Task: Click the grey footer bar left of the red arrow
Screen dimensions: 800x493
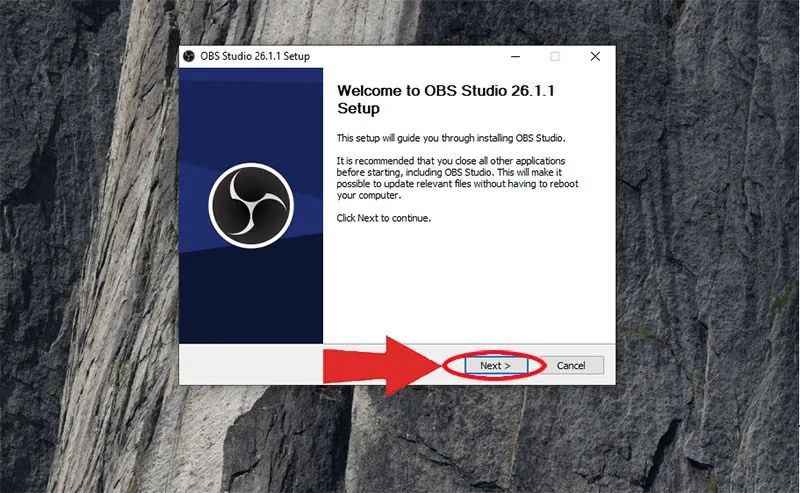Action: click(x=250, y=365)
